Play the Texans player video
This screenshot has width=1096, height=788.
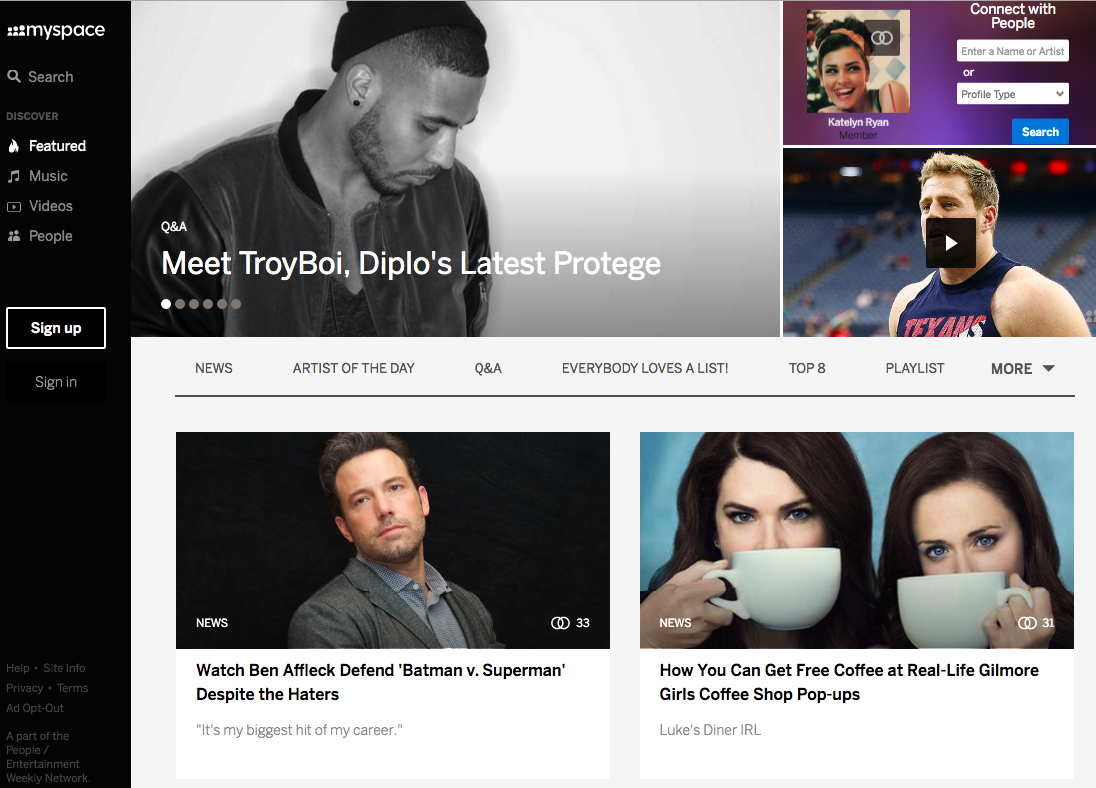(x=951, y=243)
